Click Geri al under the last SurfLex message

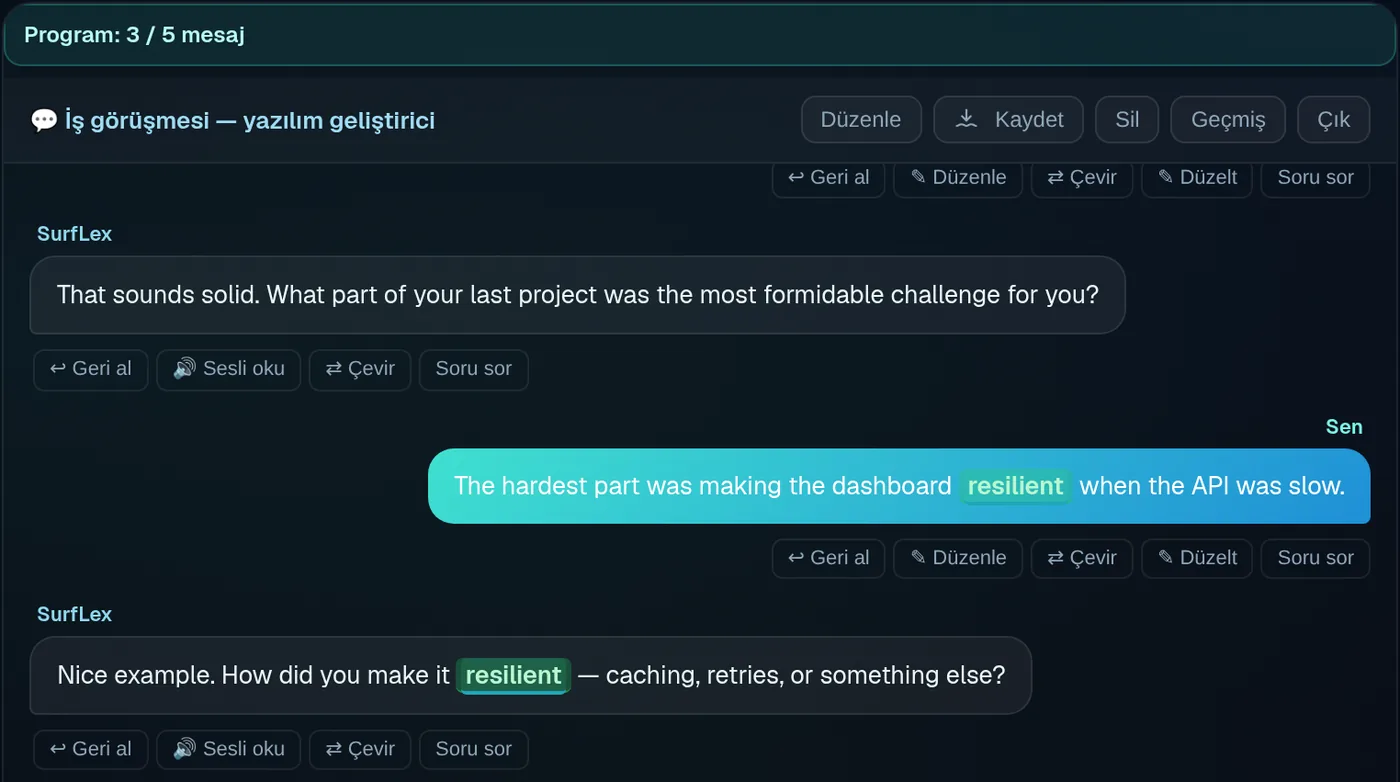coord(91,749)
